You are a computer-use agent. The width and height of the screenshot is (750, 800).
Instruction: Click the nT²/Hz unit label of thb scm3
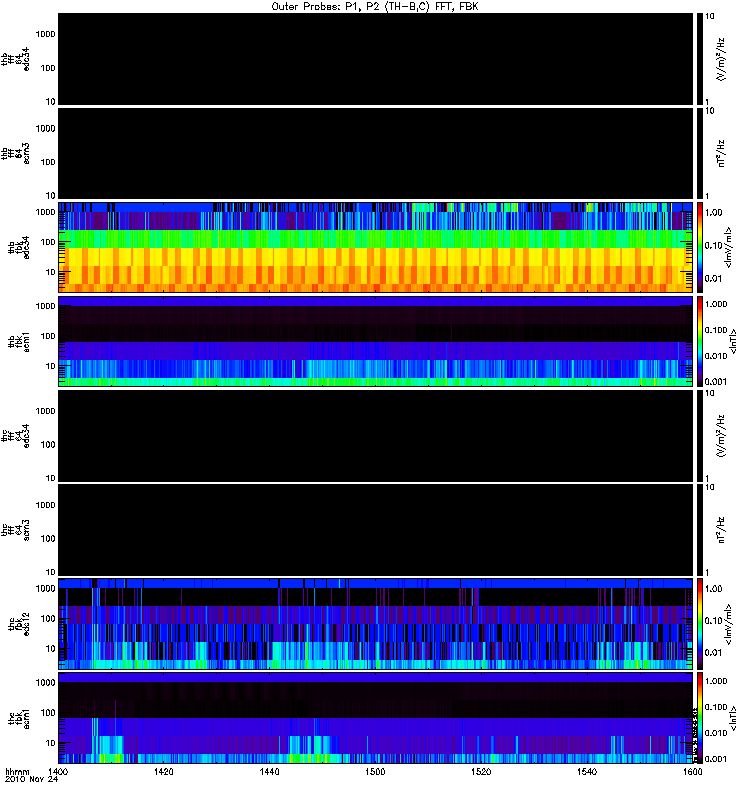[x=720, y=153]
